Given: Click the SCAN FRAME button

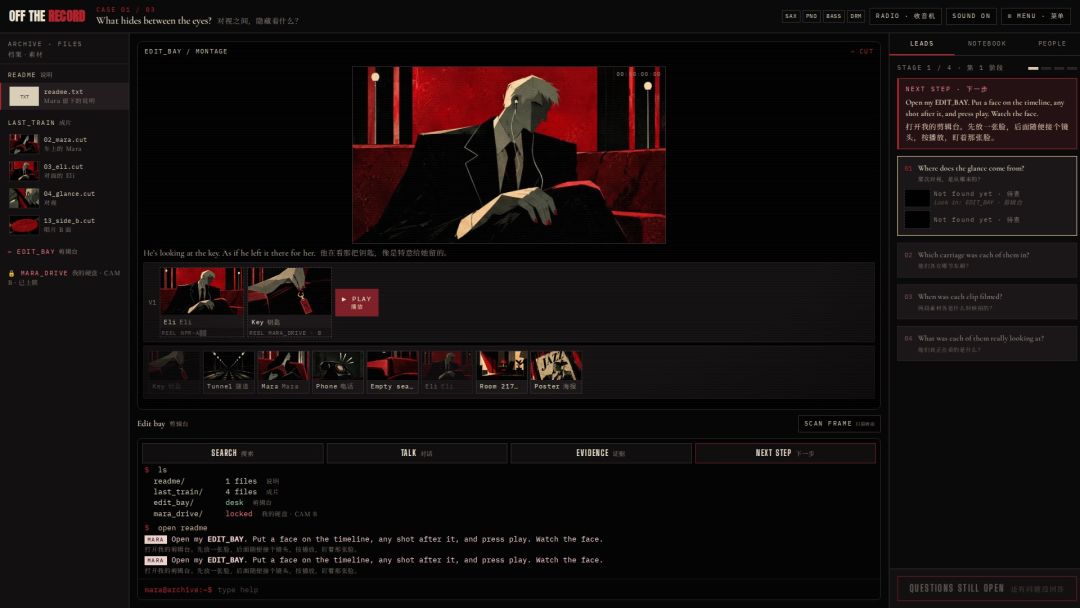Looking at the screenshot, I should tap(839, 423).
